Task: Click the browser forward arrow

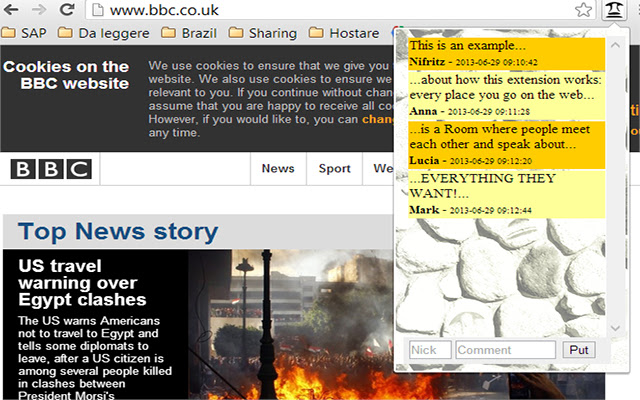Action: click(39, 9)
